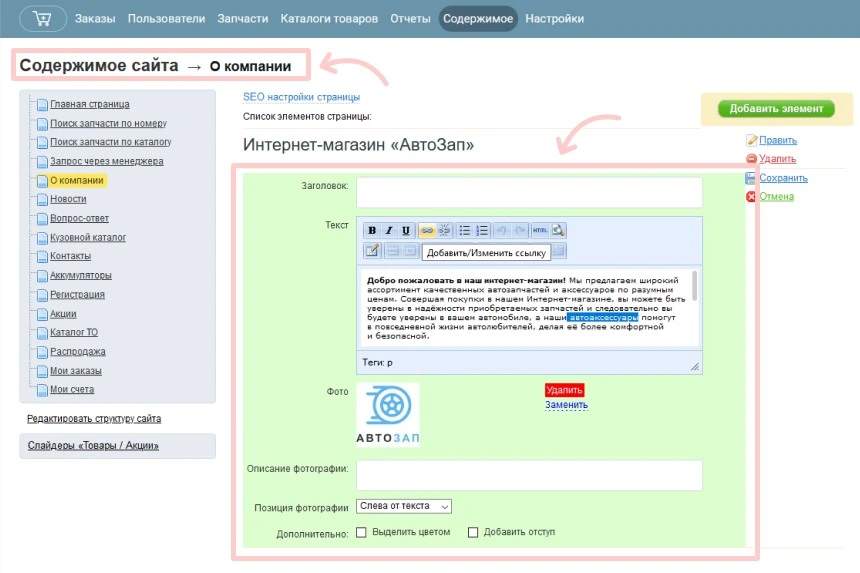Viewport: 860px width, 573px height.
Task: Click the redo arrow in editor toolbar
Action: tap(519, 230)
